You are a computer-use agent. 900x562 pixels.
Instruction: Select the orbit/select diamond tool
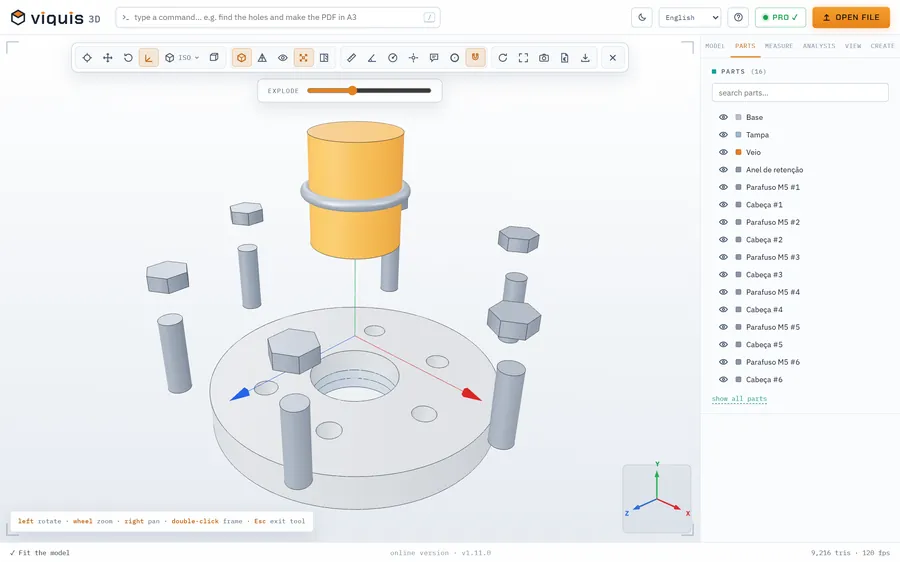pos(87,57)
